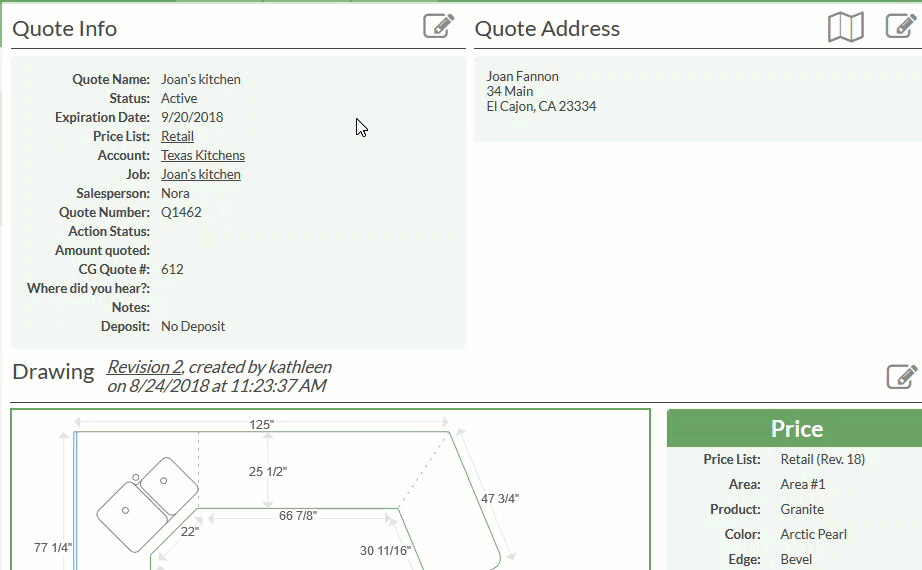
Task: Click the No Deposit value
Action: [193, 326]
